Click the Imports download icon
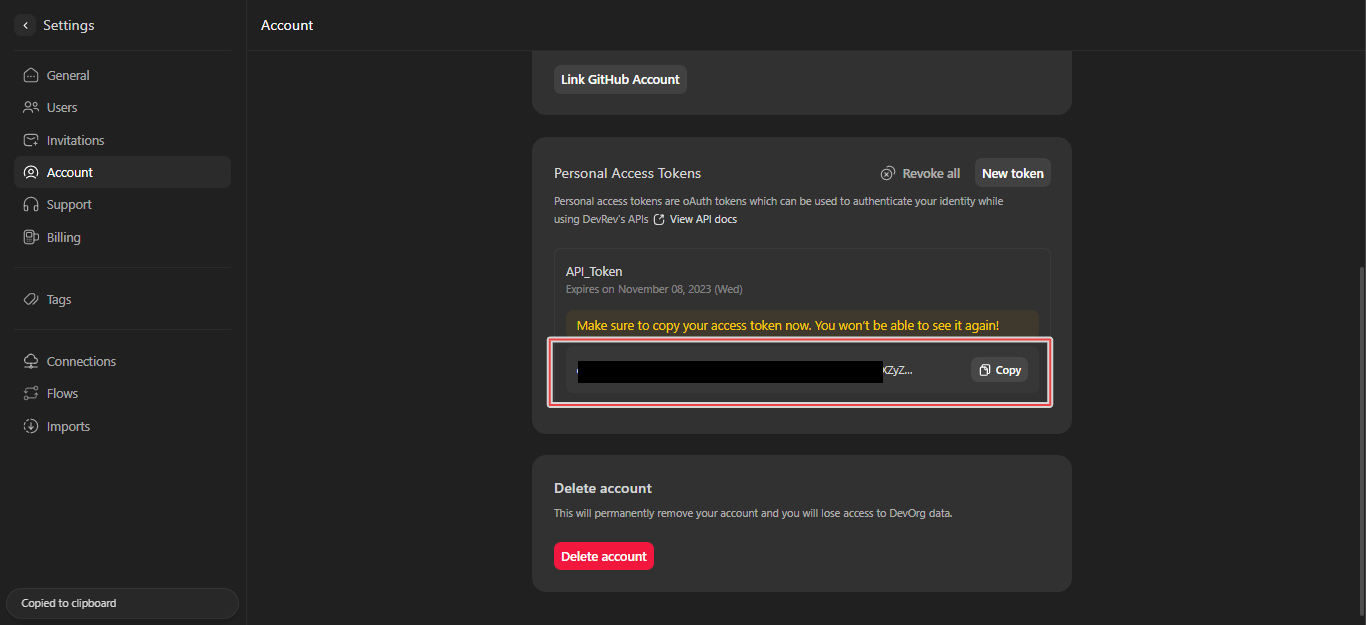 tap(31, 427)
